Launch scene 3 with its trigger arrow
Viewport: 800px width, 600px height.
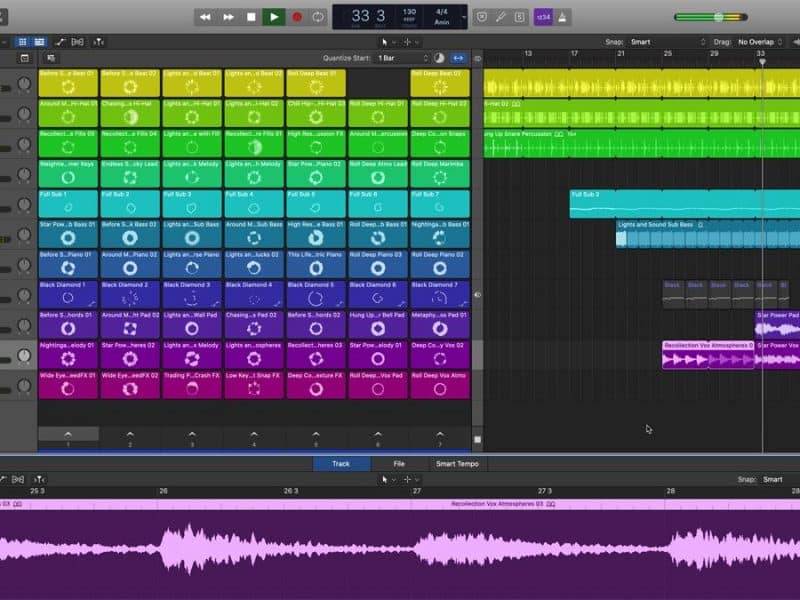point(192,434)
